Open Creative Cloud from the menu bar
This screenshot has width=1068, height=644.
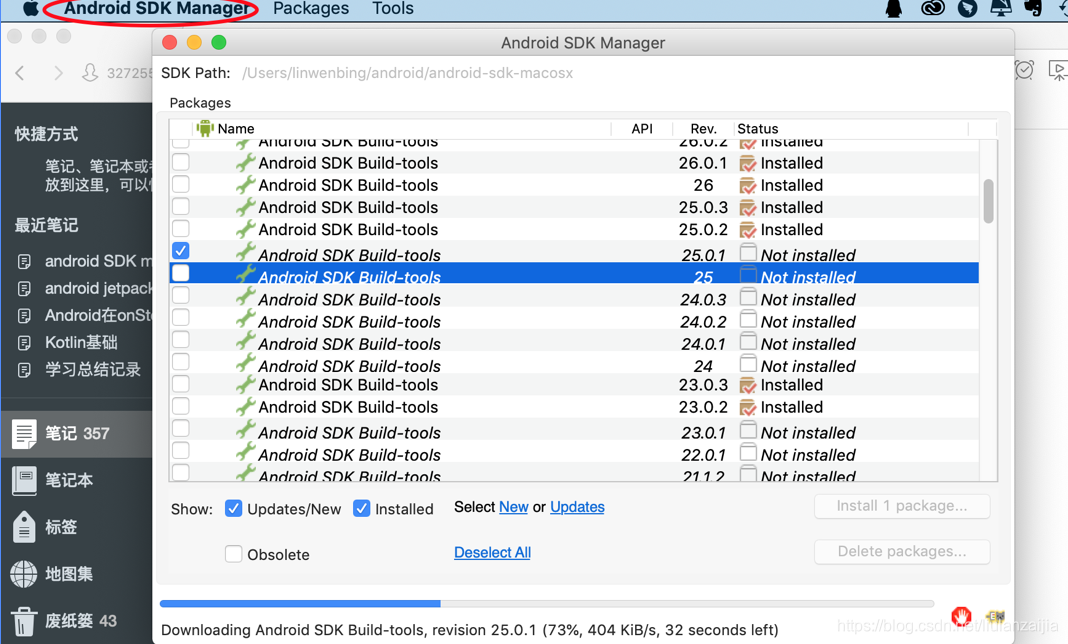[x=932, y=9]
